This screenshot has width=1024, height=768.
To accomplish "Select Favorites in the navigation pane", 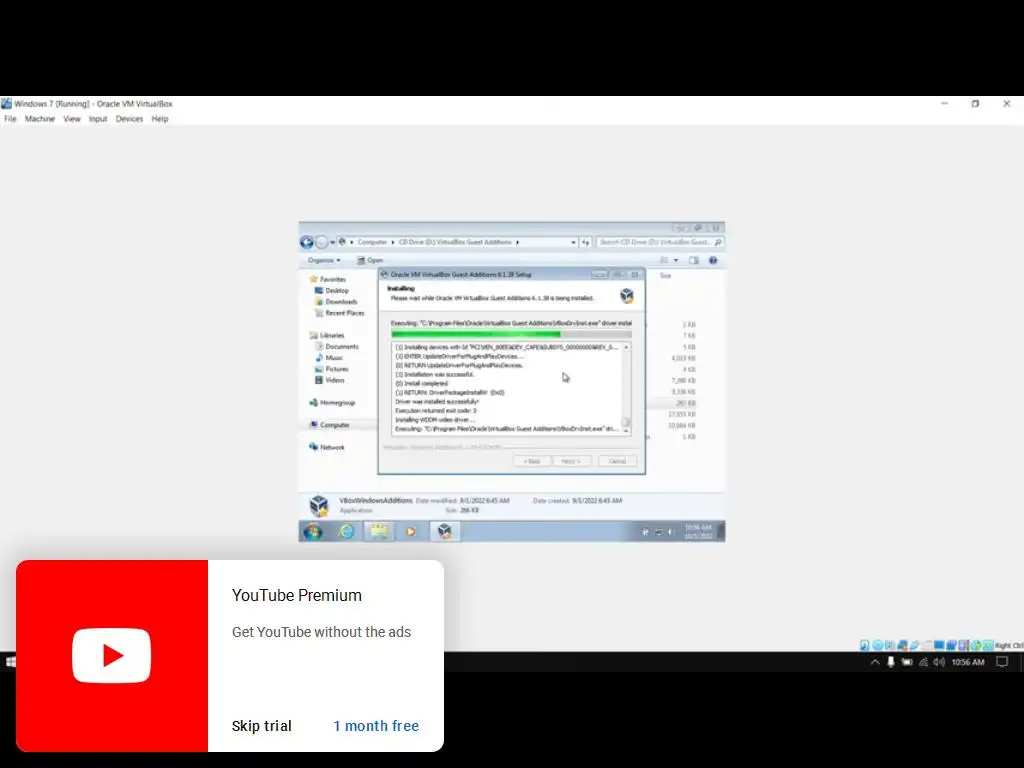I will (x=327, y=279).
